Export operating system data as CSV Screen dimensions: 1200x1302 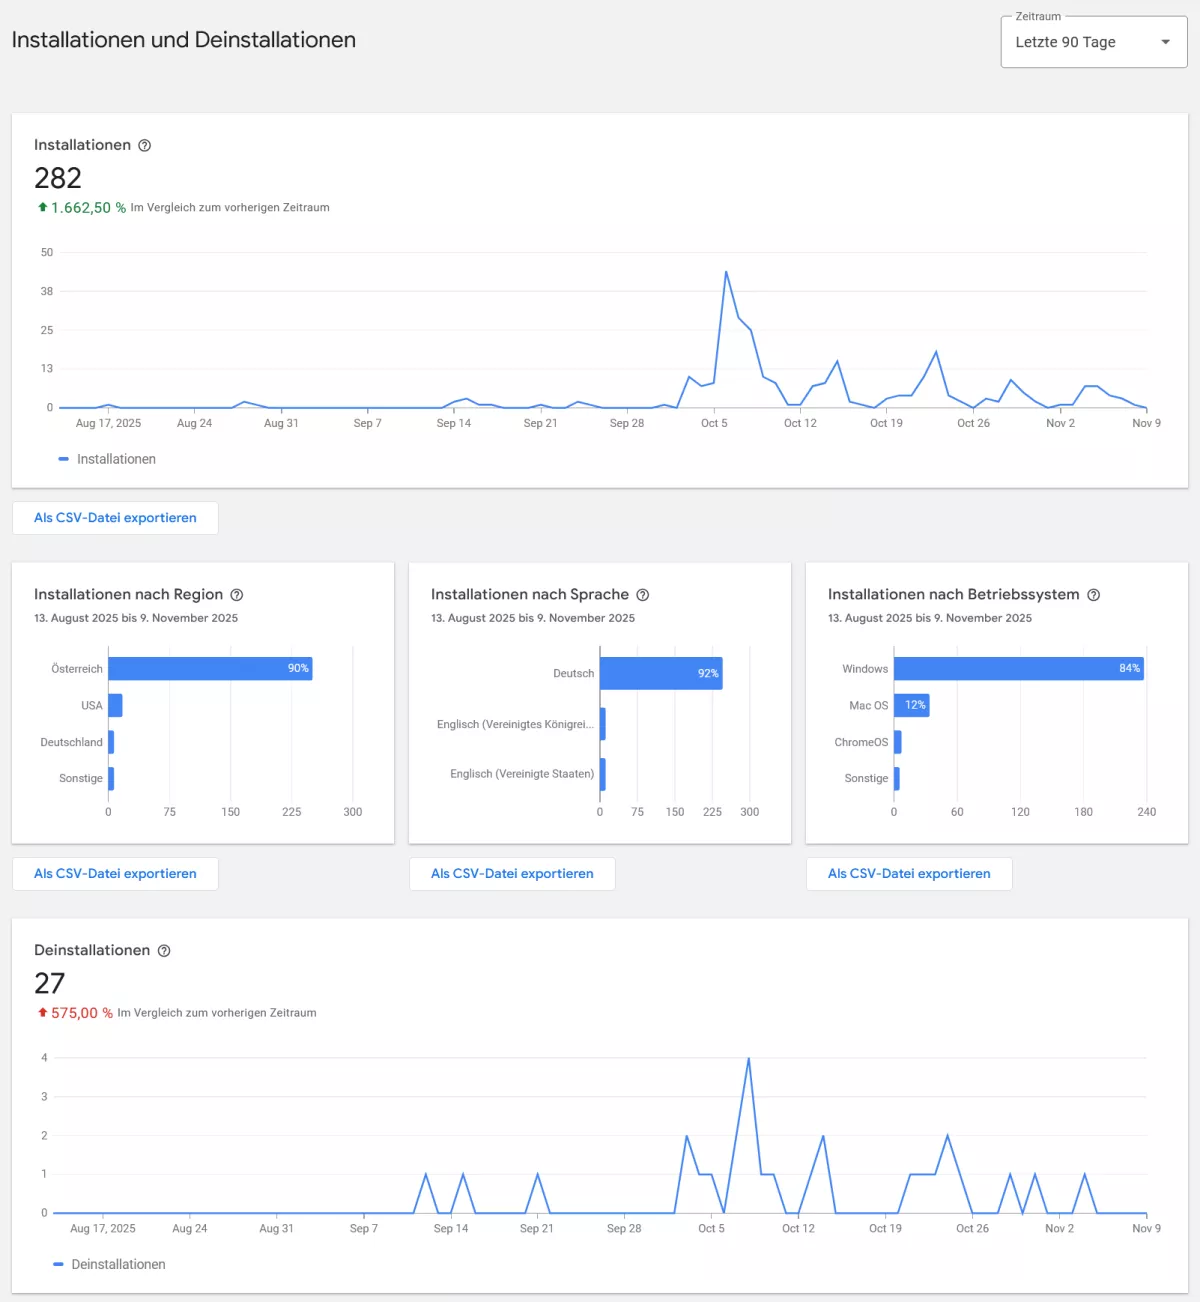coord(908,873)
